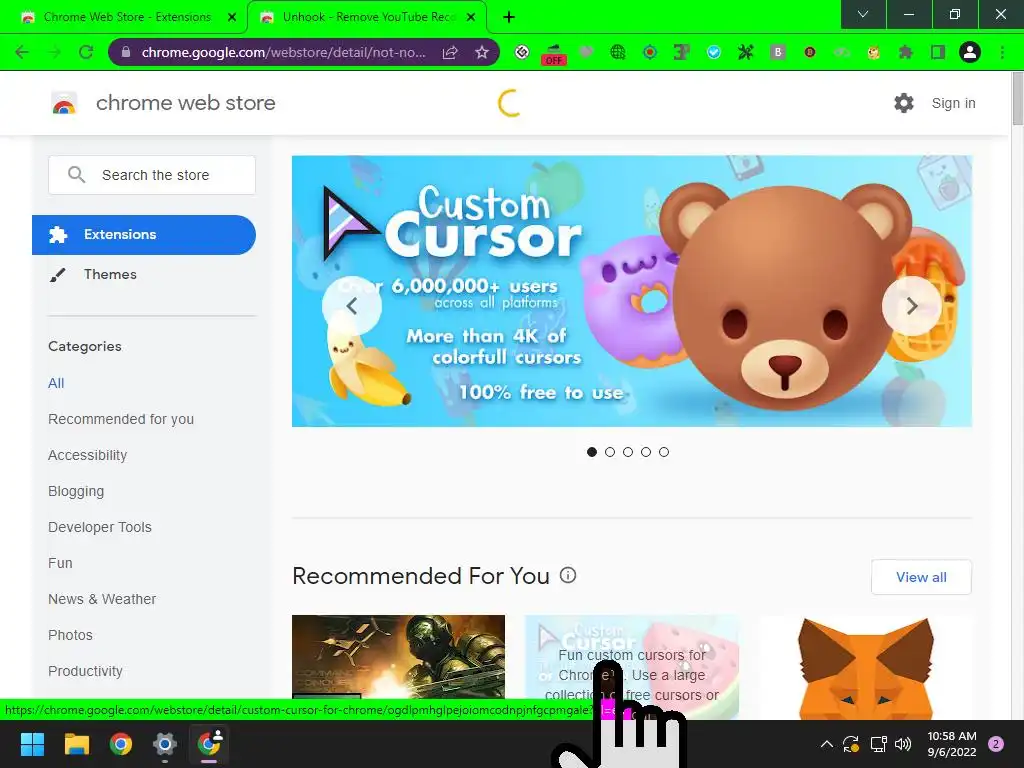
Task: Open the notification count badge
Action: click(x=996, y=744)
